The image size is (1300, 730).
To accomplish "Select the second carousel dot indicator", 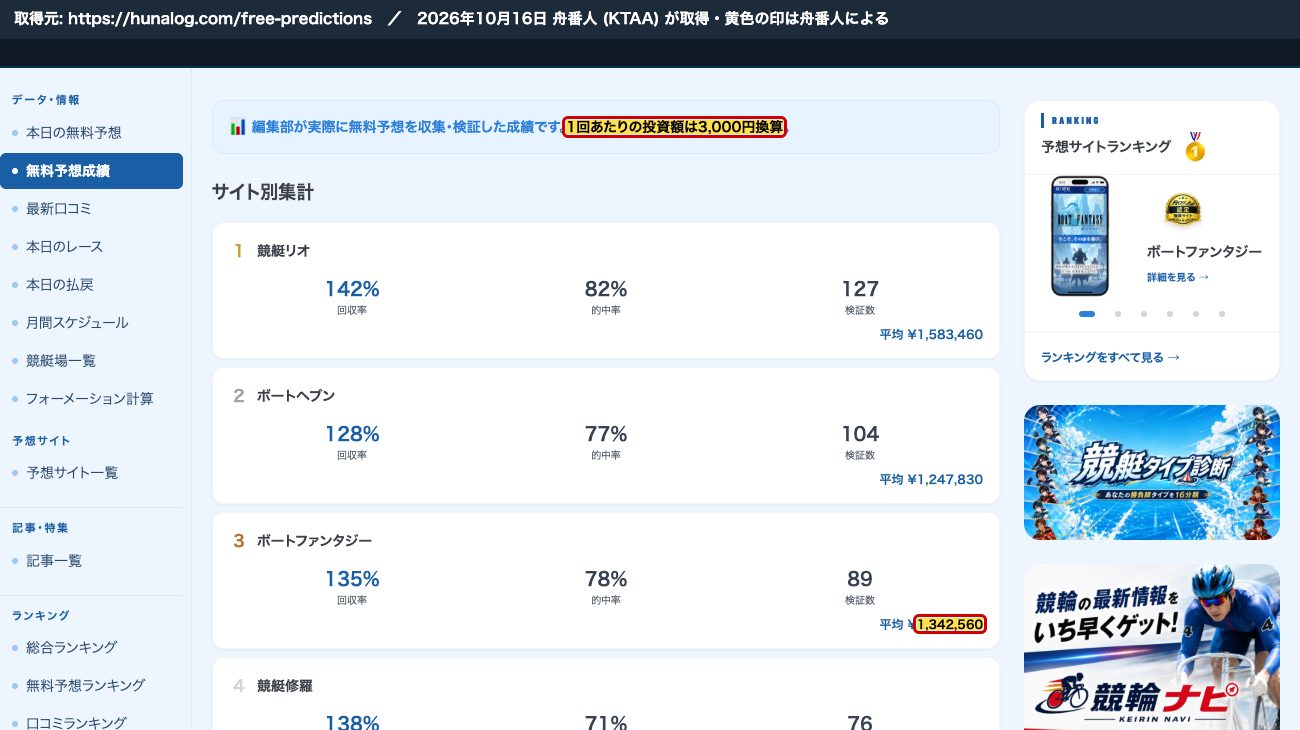I will [1118, 314].
